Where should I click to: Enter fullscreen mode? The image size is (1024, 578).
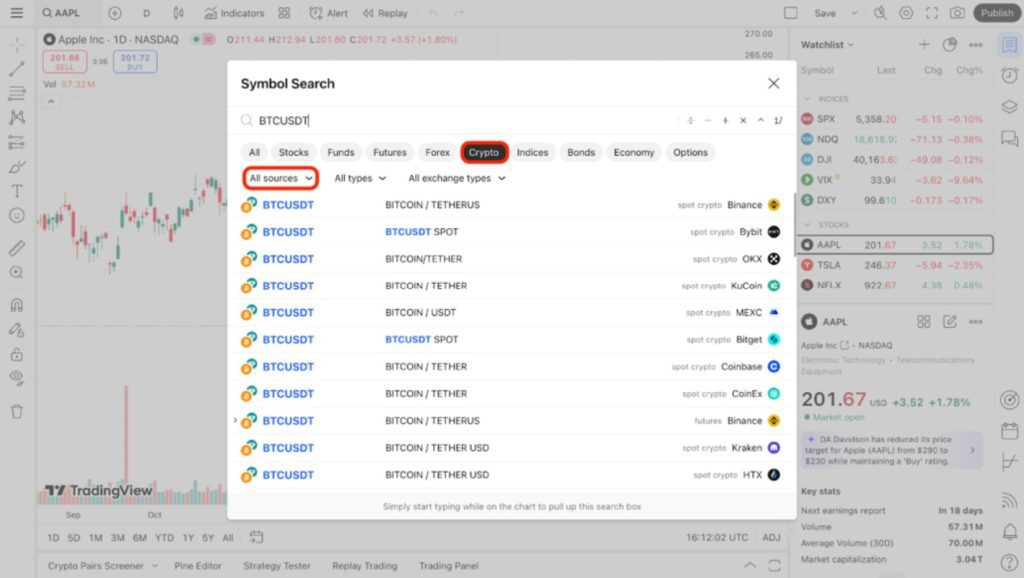tap(932, 13)
